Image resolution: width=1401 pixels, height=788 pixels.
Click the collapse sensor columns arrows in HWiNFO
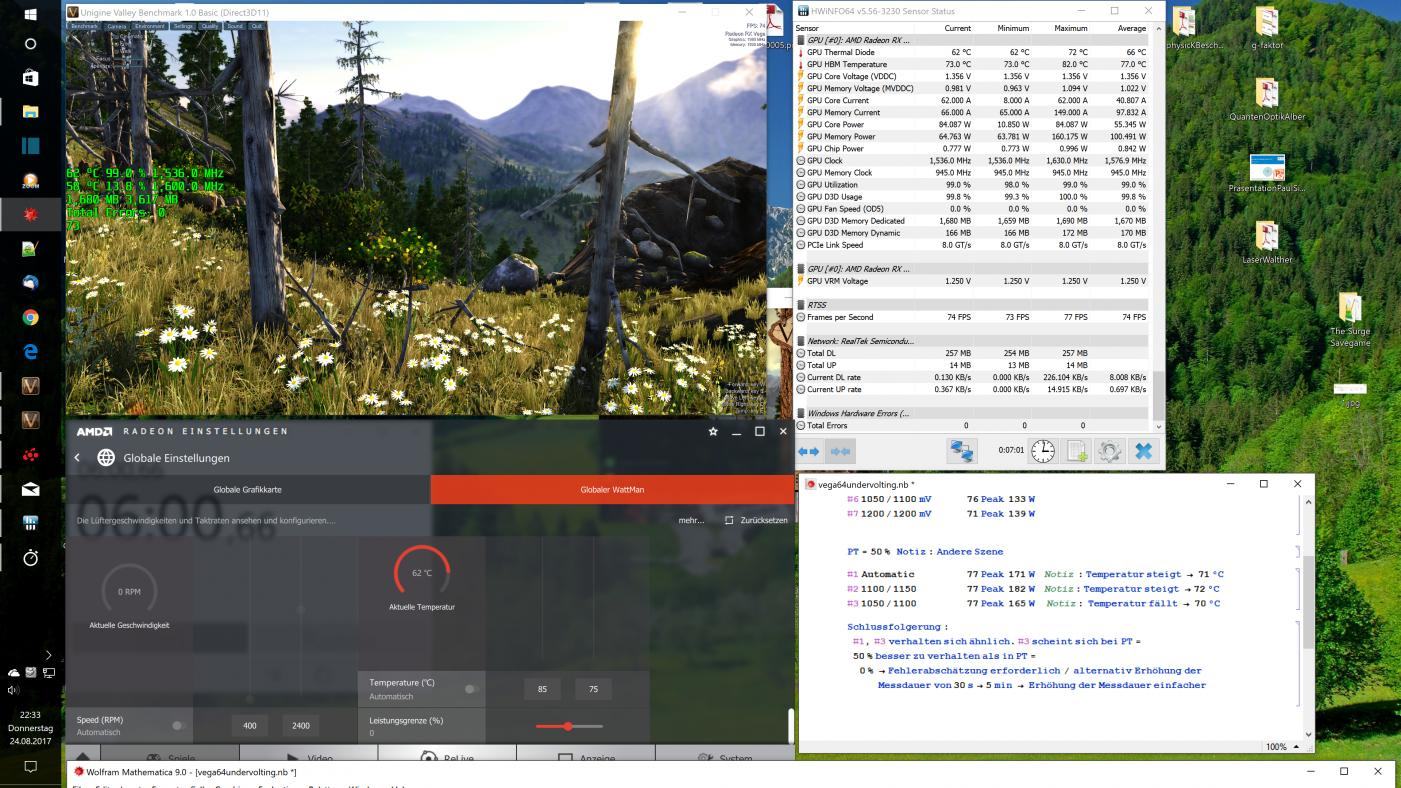pyautogui.click(x=841, y=452)
